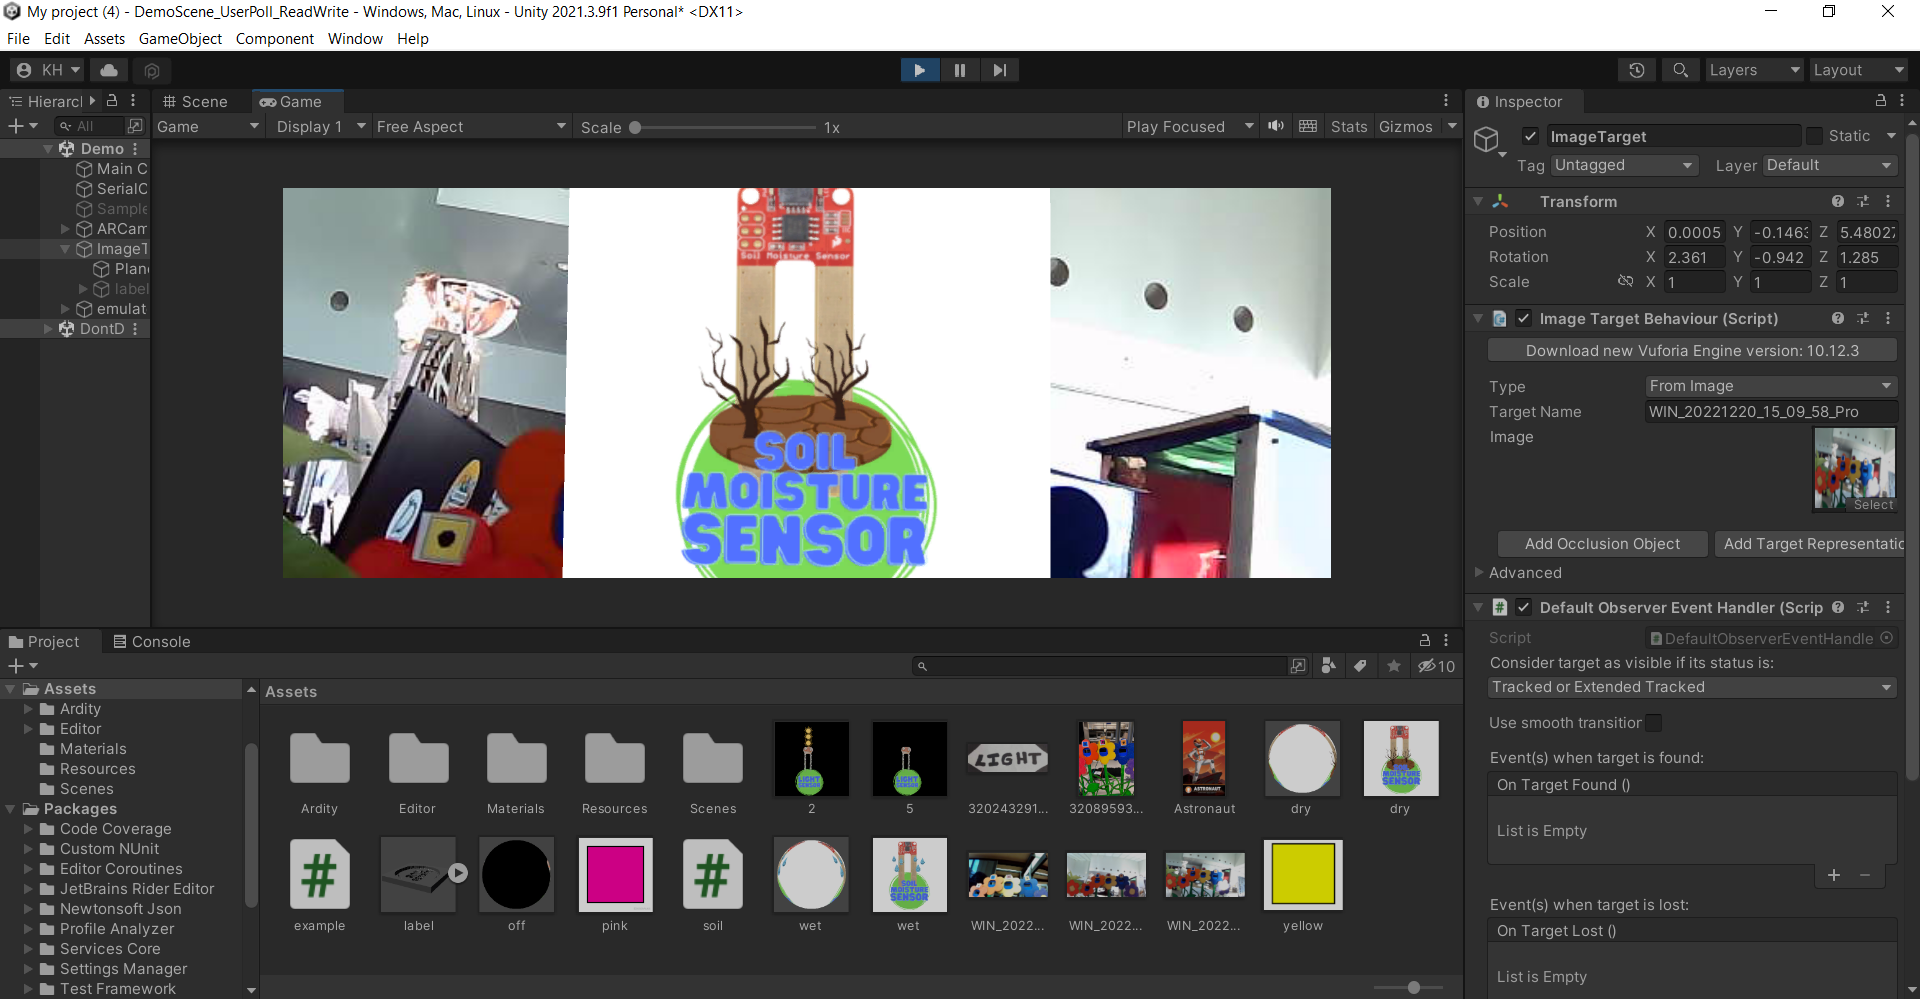Viewport: 1920px width, 999px height.
Task: Open the GameObject menu
Action: (180, 39)
